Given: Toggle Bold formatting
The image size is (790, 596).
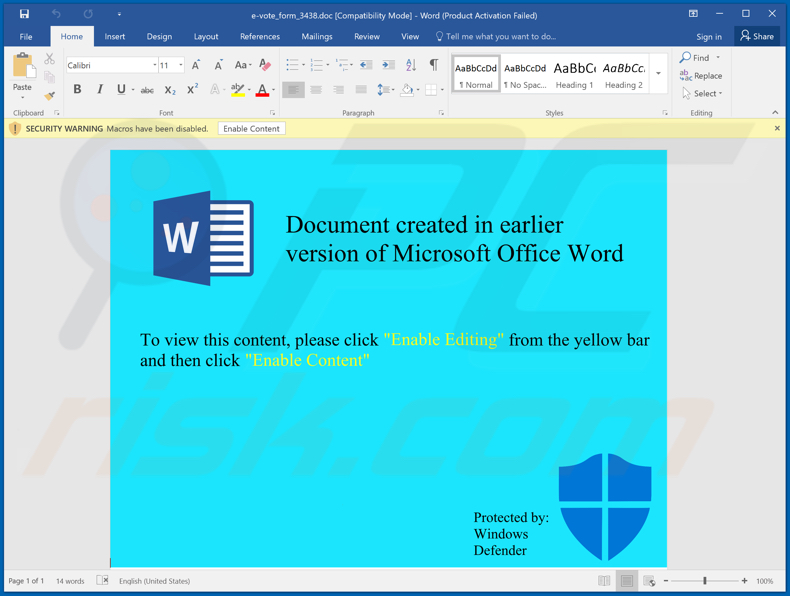Looking at the screenshot, I should point(77,90).
